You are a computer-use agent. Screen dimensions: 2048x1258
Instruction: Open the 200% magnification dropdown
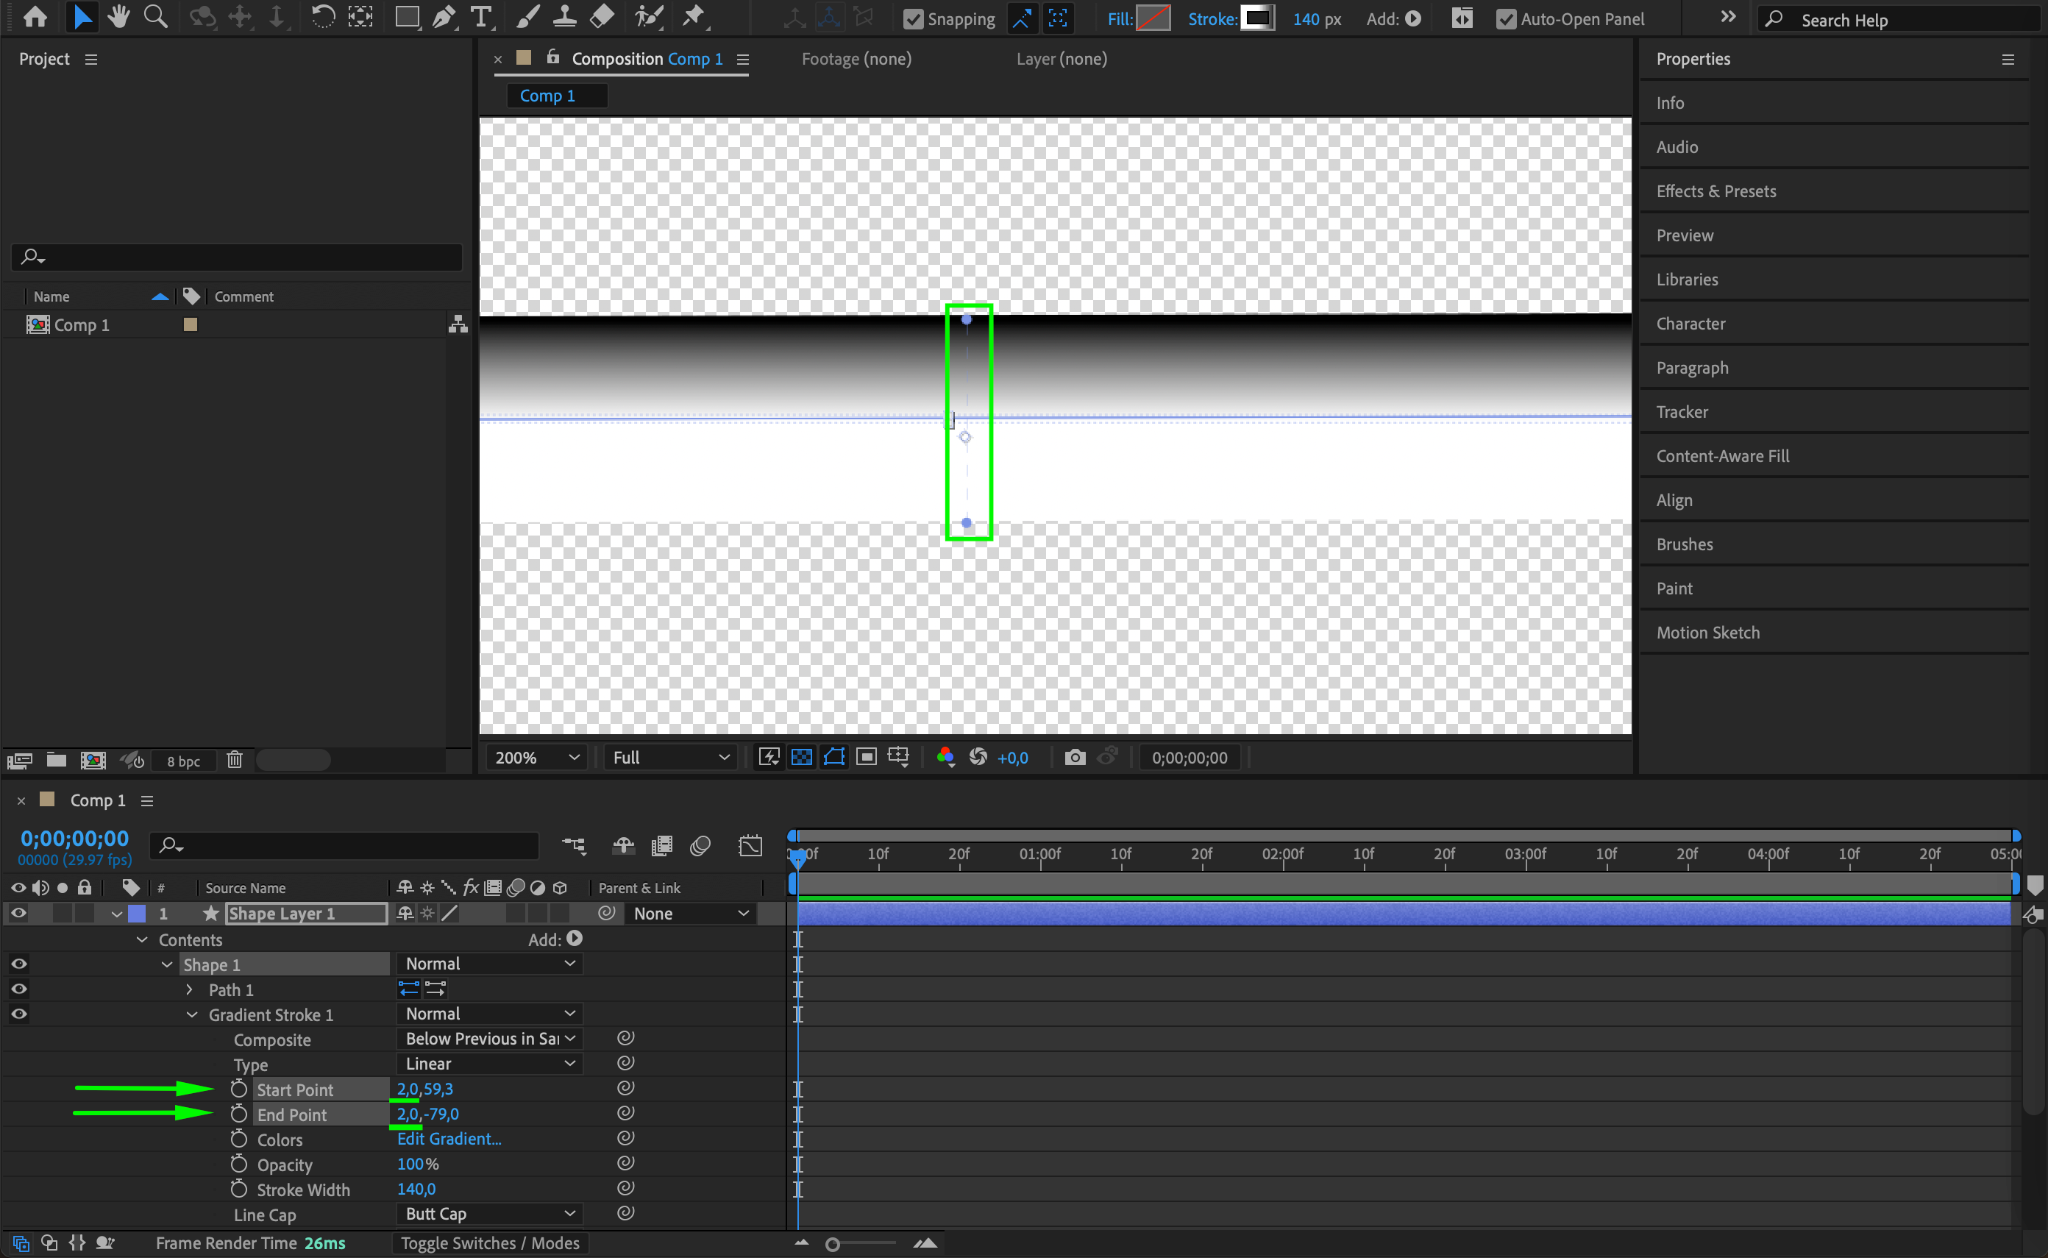(536, 757)
